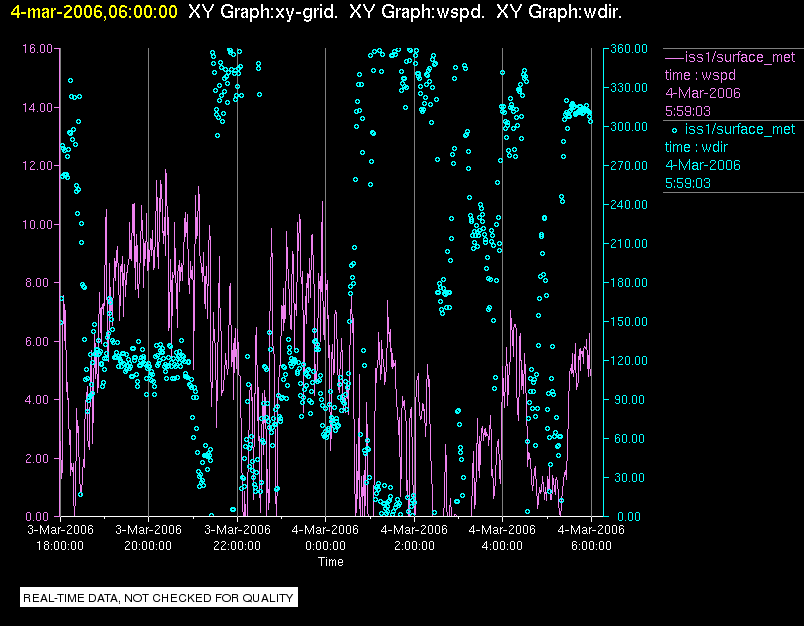Viewport: 804px width, 626px height.
Task: Click the cyan circle legend marker for wdir
Action: [x=674, y=130]
